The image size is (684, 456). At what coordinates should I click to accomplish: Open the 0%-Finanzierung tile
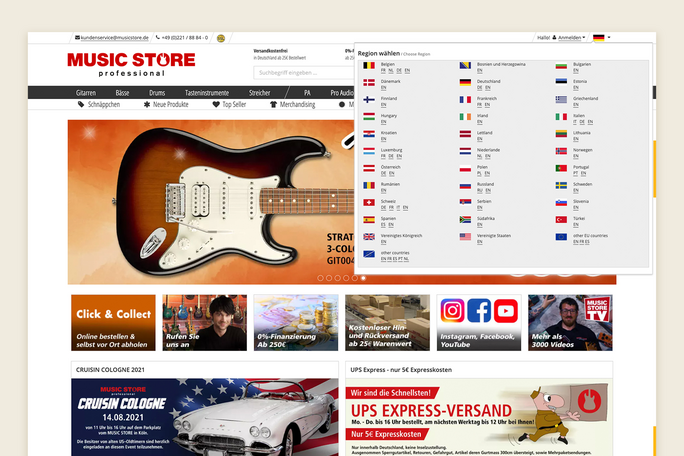pyautogui.click(x=296, y=322)
